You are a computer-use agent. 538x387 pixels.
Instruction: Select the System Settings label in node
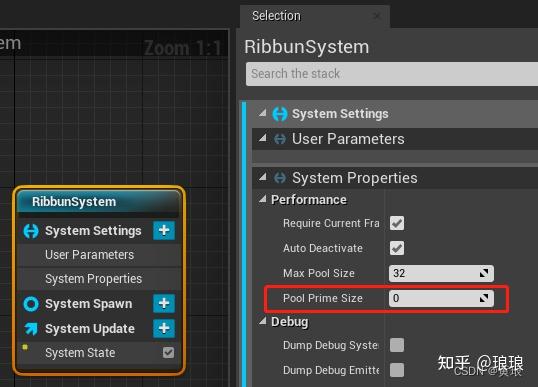click(93, 231)
